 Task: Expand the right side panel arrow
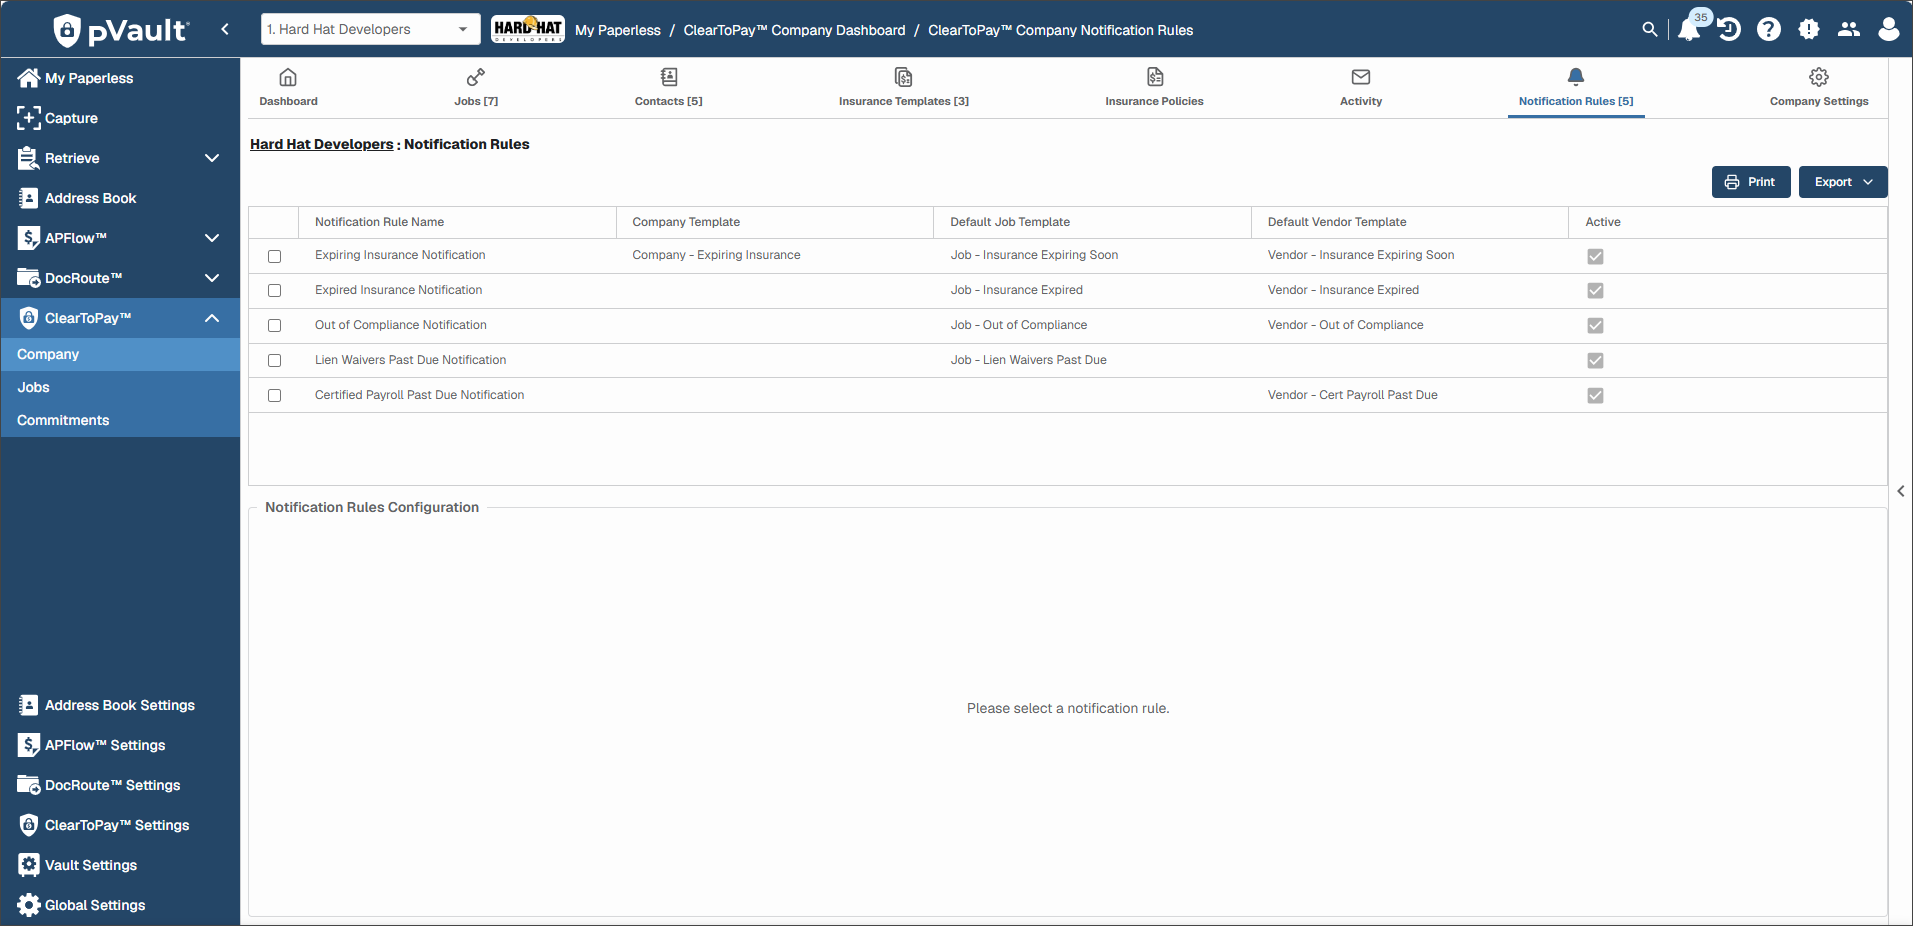coord(1901,491)
